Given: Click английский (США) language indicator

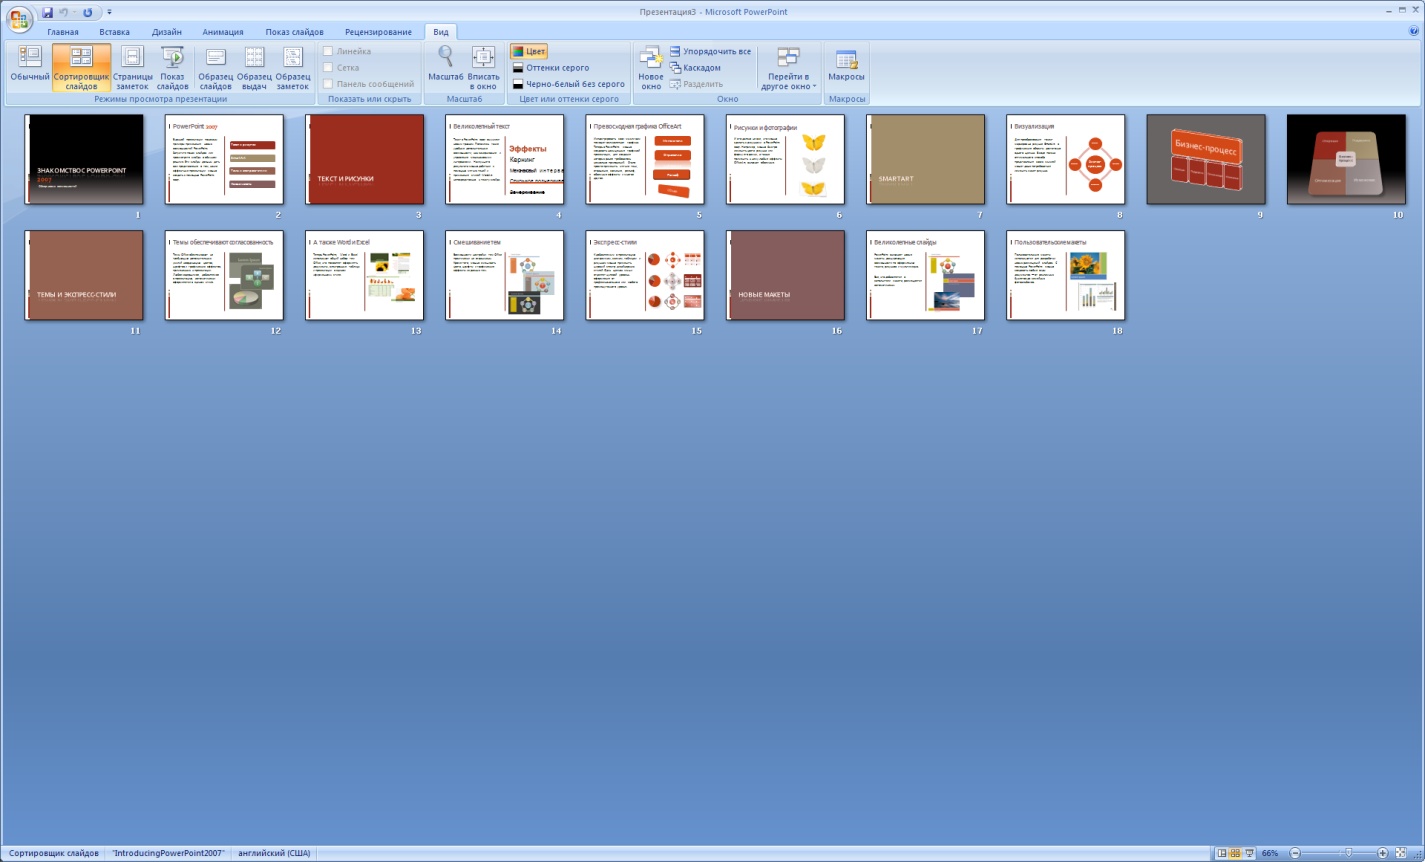Looking at the screenshot, I should pos(273,853).
